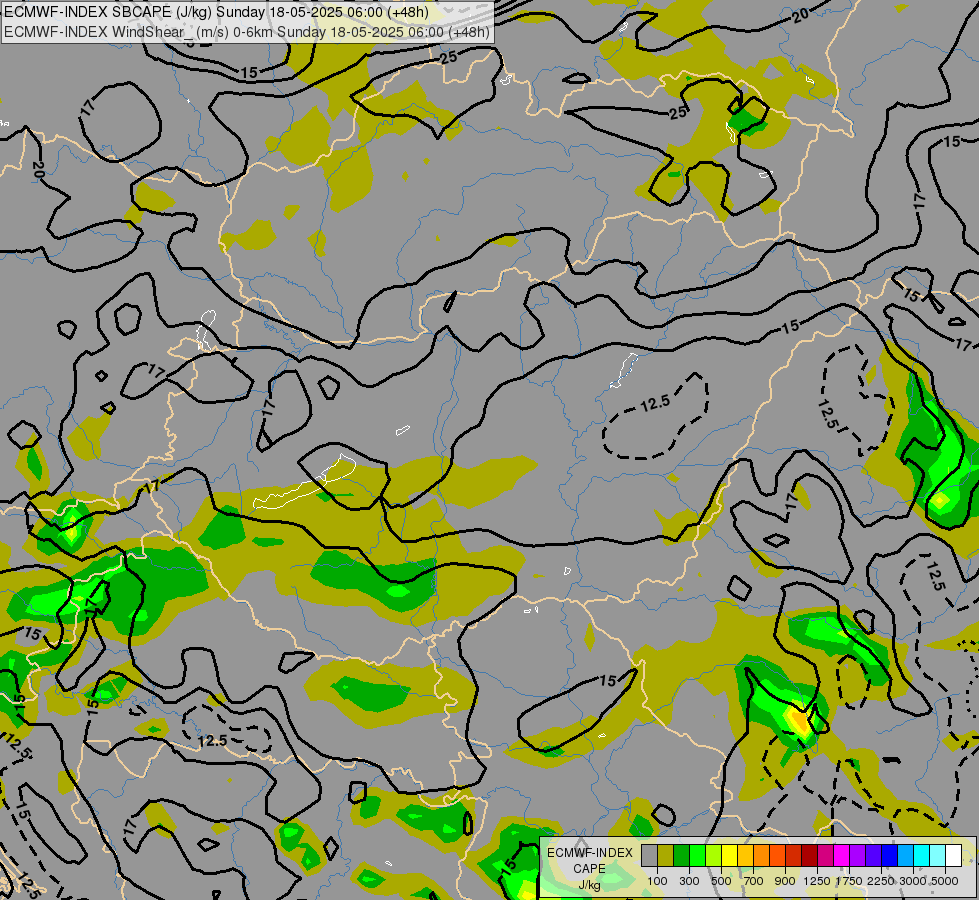Select the pure blue legend swatch
The image size is (979, 900).
coord(890,856)
